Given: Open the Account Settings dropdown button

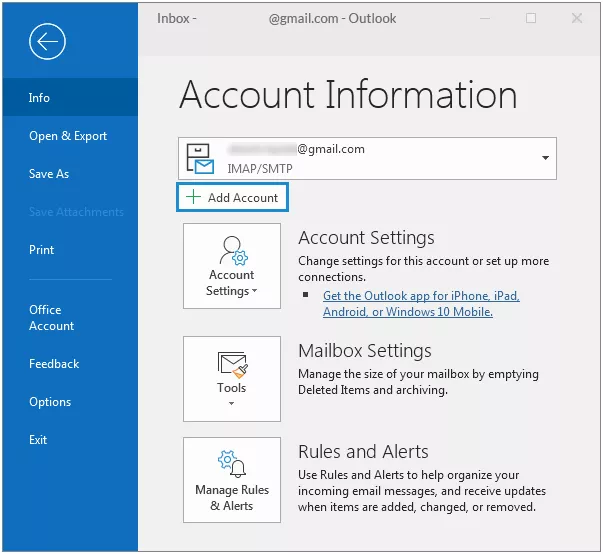Looking at the screenshot, I should click(x=232, y=266).
